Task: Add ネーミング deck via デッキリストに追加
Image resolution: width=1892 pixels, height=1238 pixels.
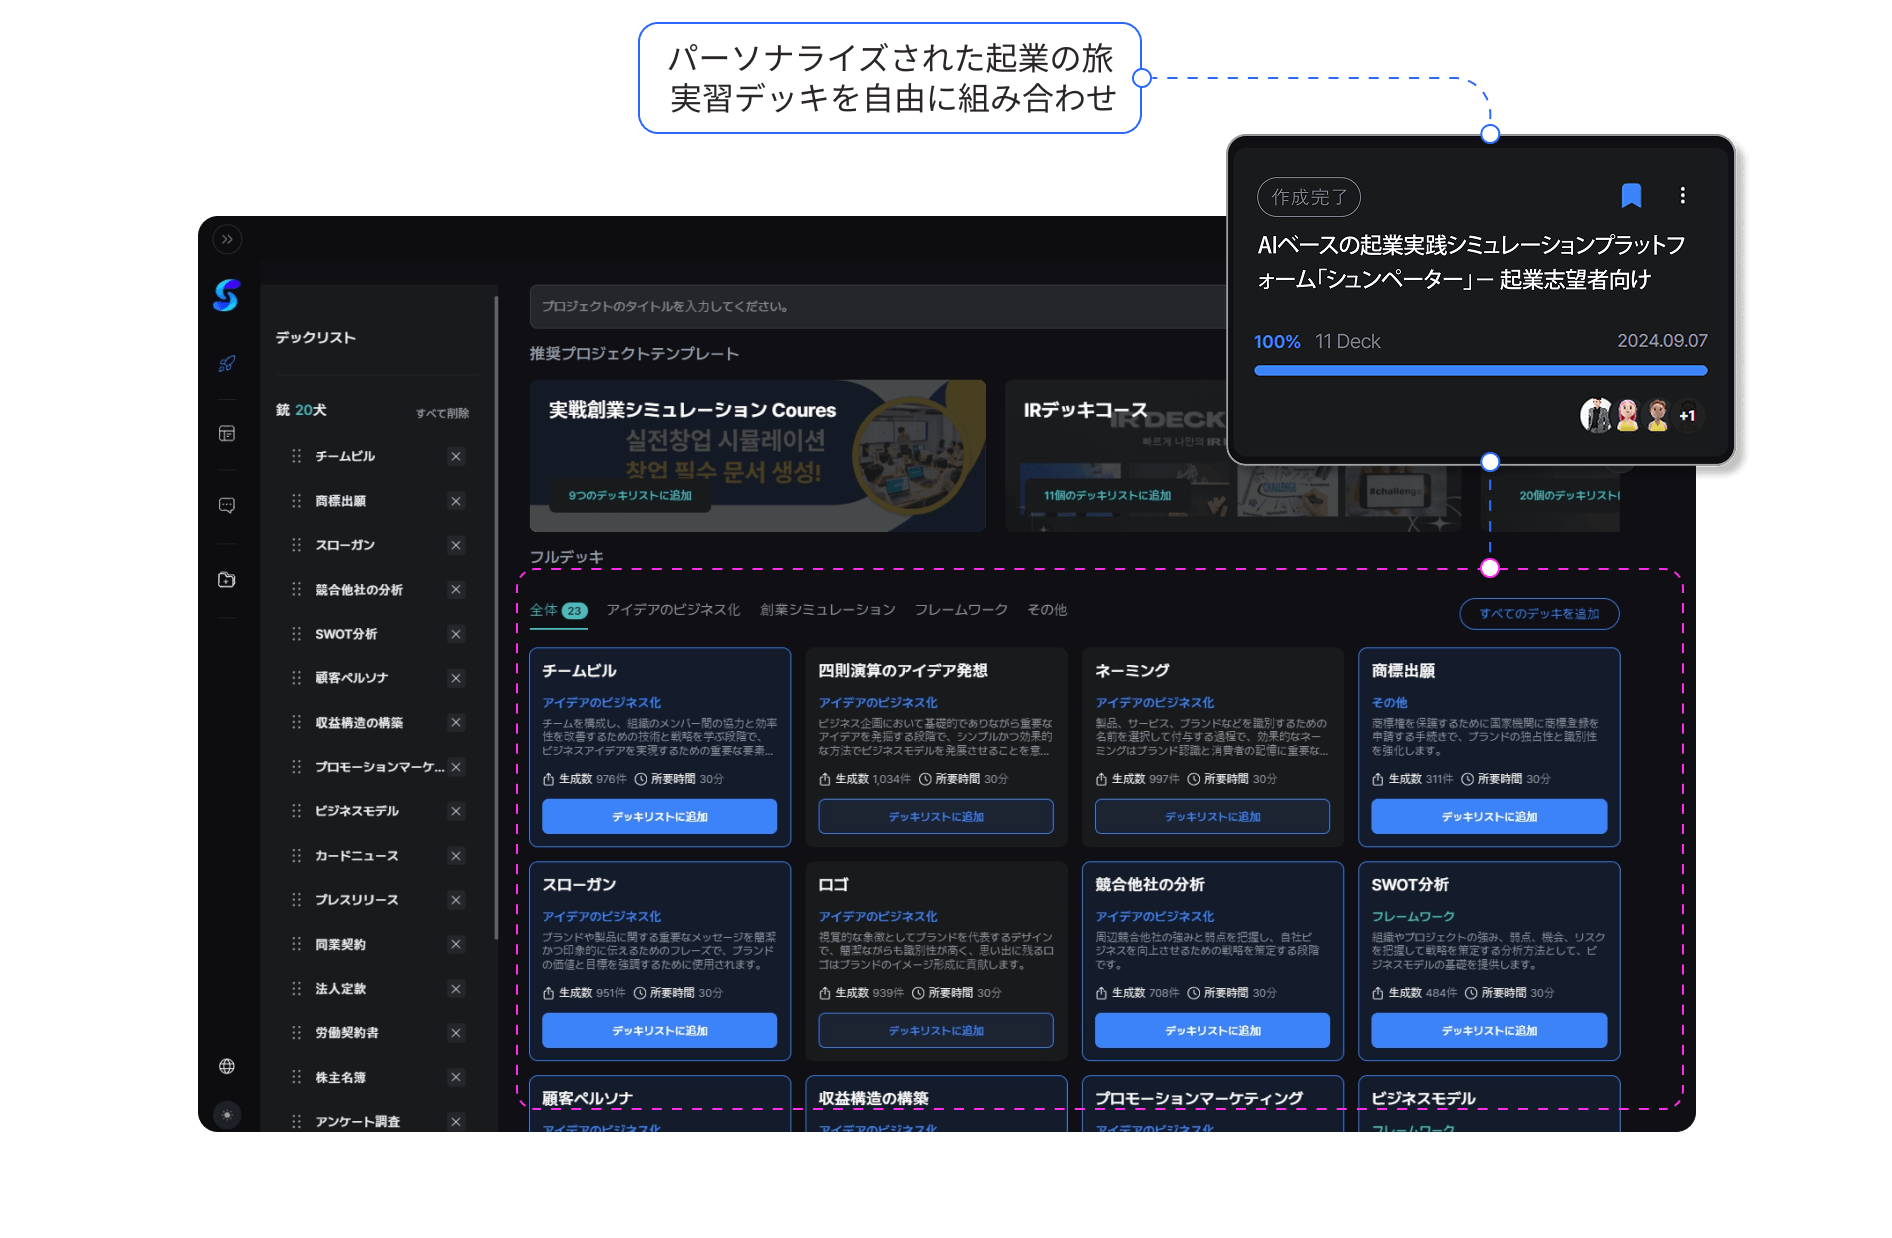Action: 1211,816
